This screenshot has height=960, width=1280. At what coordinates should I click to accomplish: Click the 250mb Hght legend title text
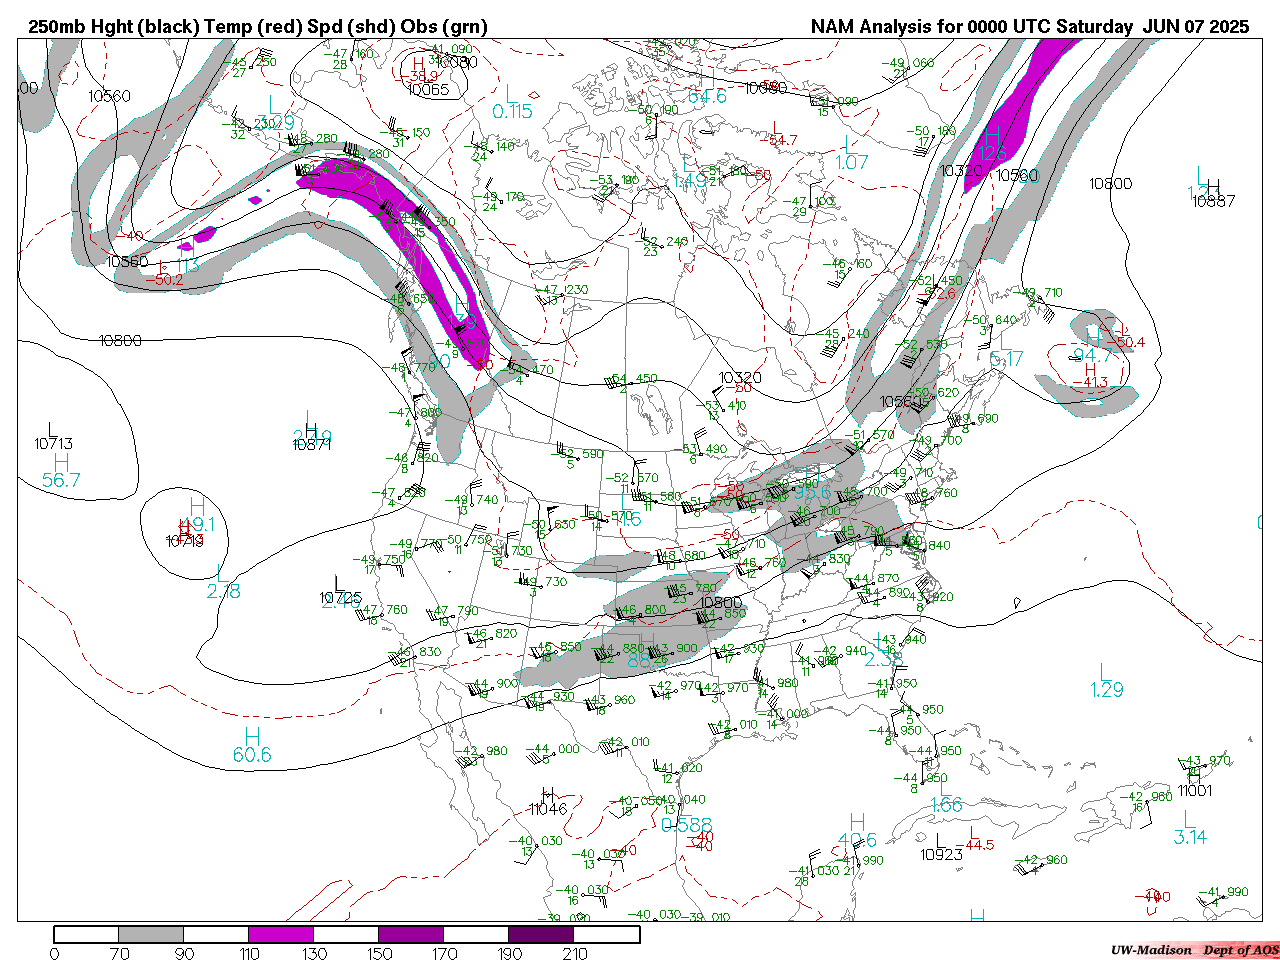258,27
